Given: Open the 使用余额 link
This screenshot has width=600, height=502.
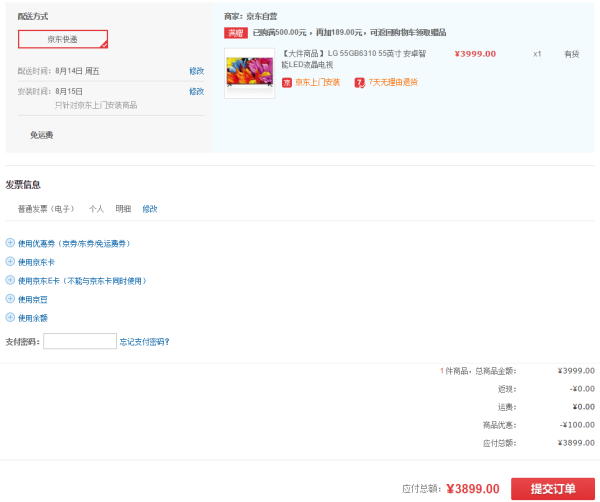Looking at the screenshot, I should 33,318.
